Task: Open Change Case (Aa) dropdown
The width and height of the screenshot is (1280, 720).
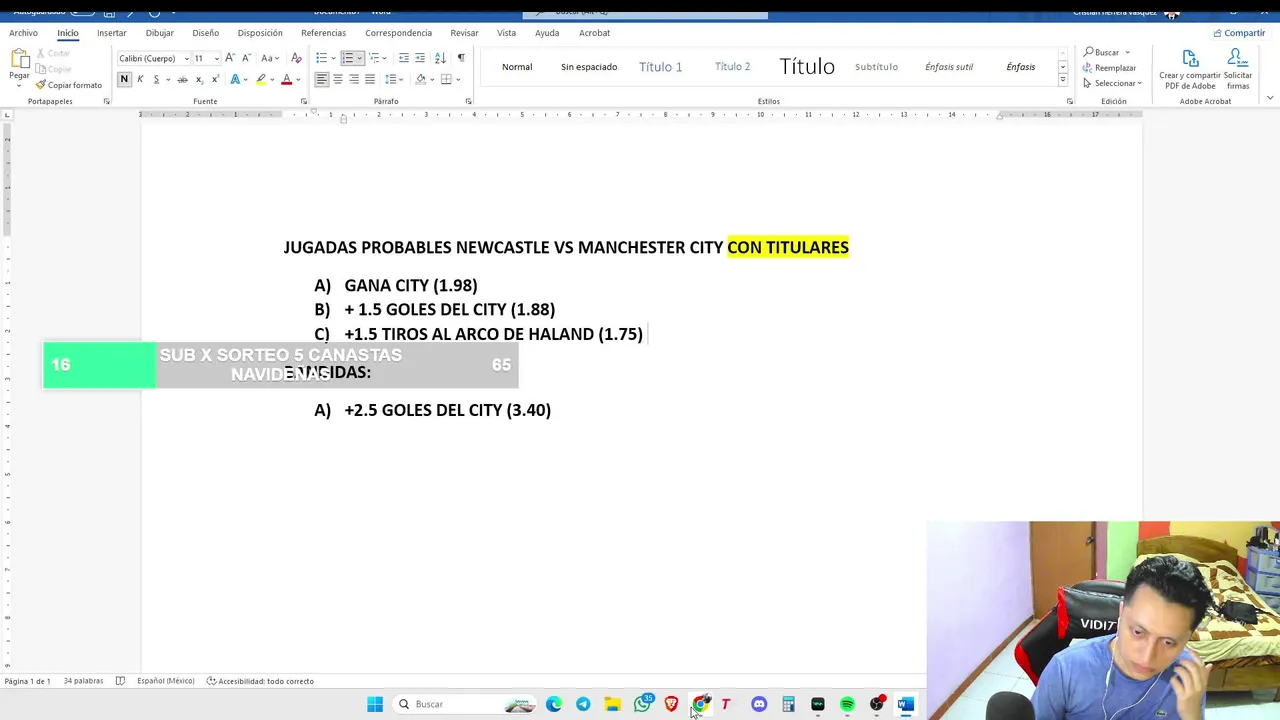Action: (x=270, y=58)
